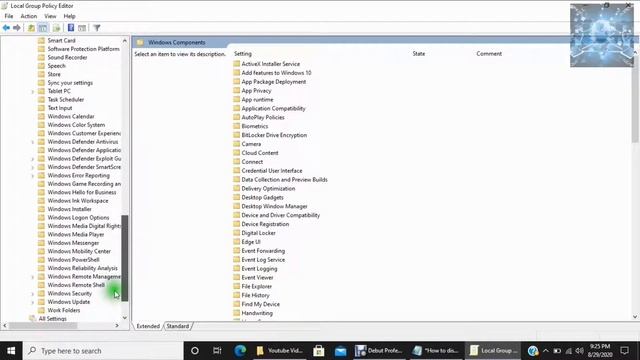Click the BitLocker Drive Encryption folder icon
This screenshot has height=360, width=640.
tap(237, 135)
